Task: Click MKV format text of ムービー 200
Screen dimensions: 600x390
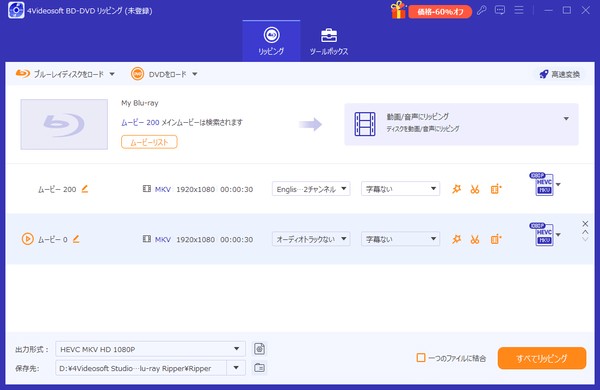Action: tap(163, 189)
